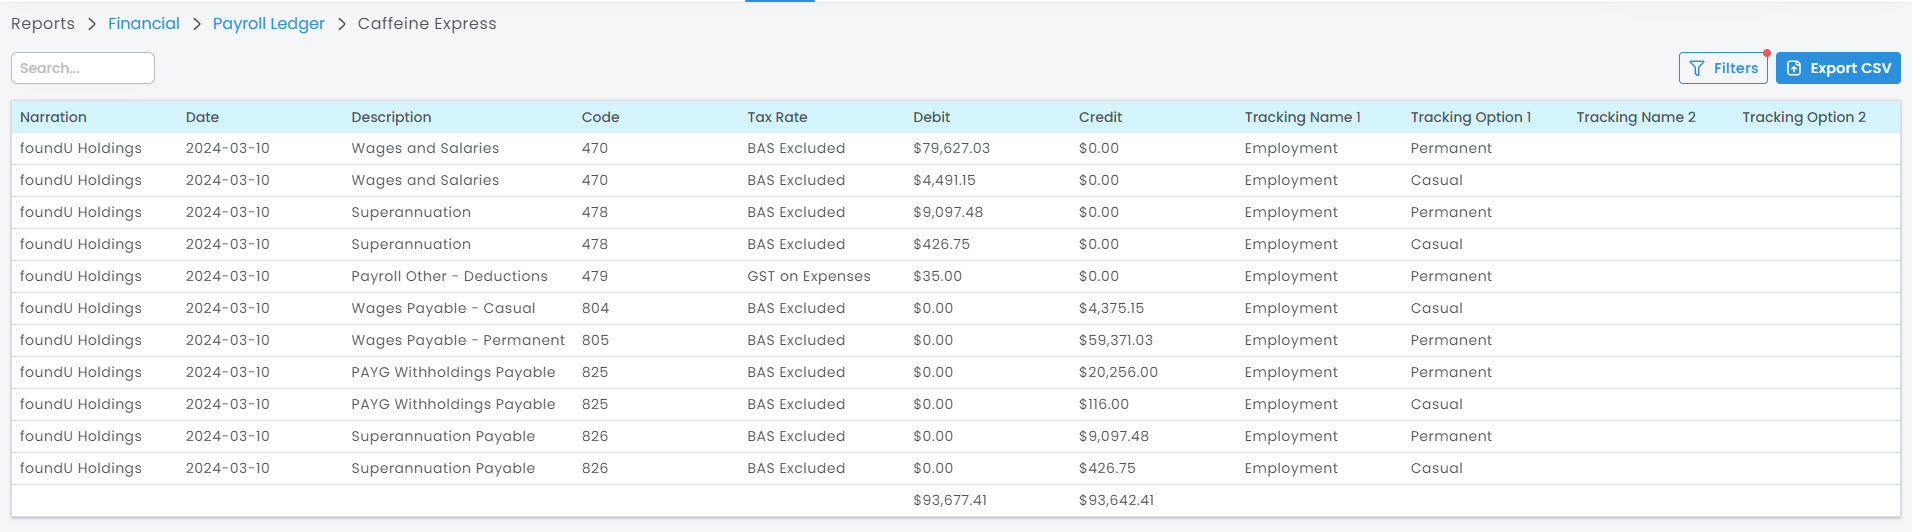Sort table by Date column
Screen dimensions: 1912x532
pyautogui.click(x=202, y=117)
